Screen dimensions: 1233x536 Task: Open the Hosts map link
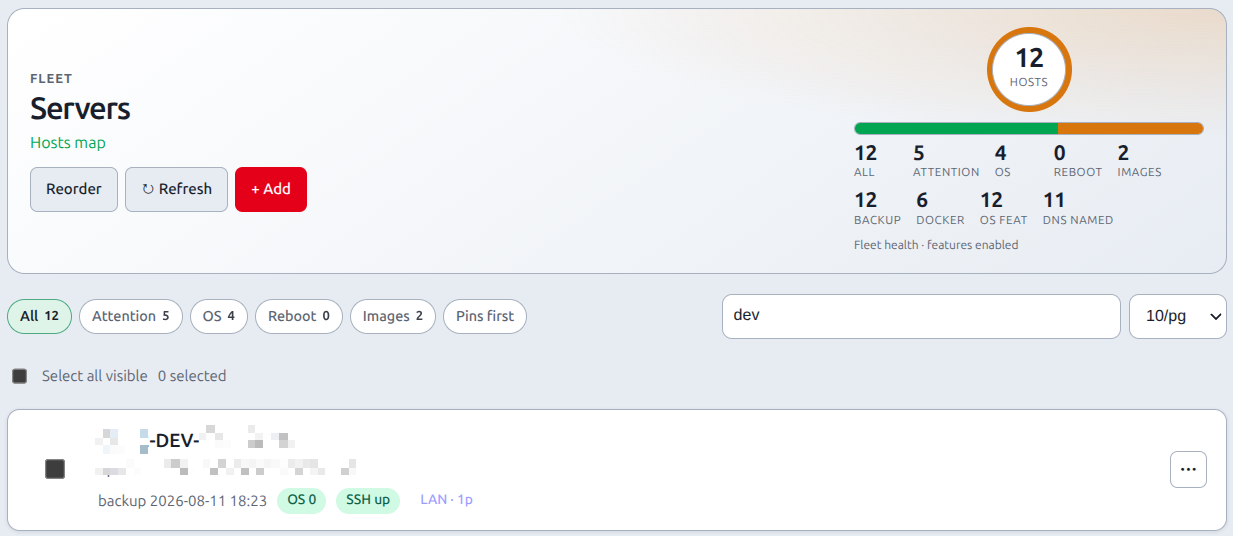tap(68, 142)
